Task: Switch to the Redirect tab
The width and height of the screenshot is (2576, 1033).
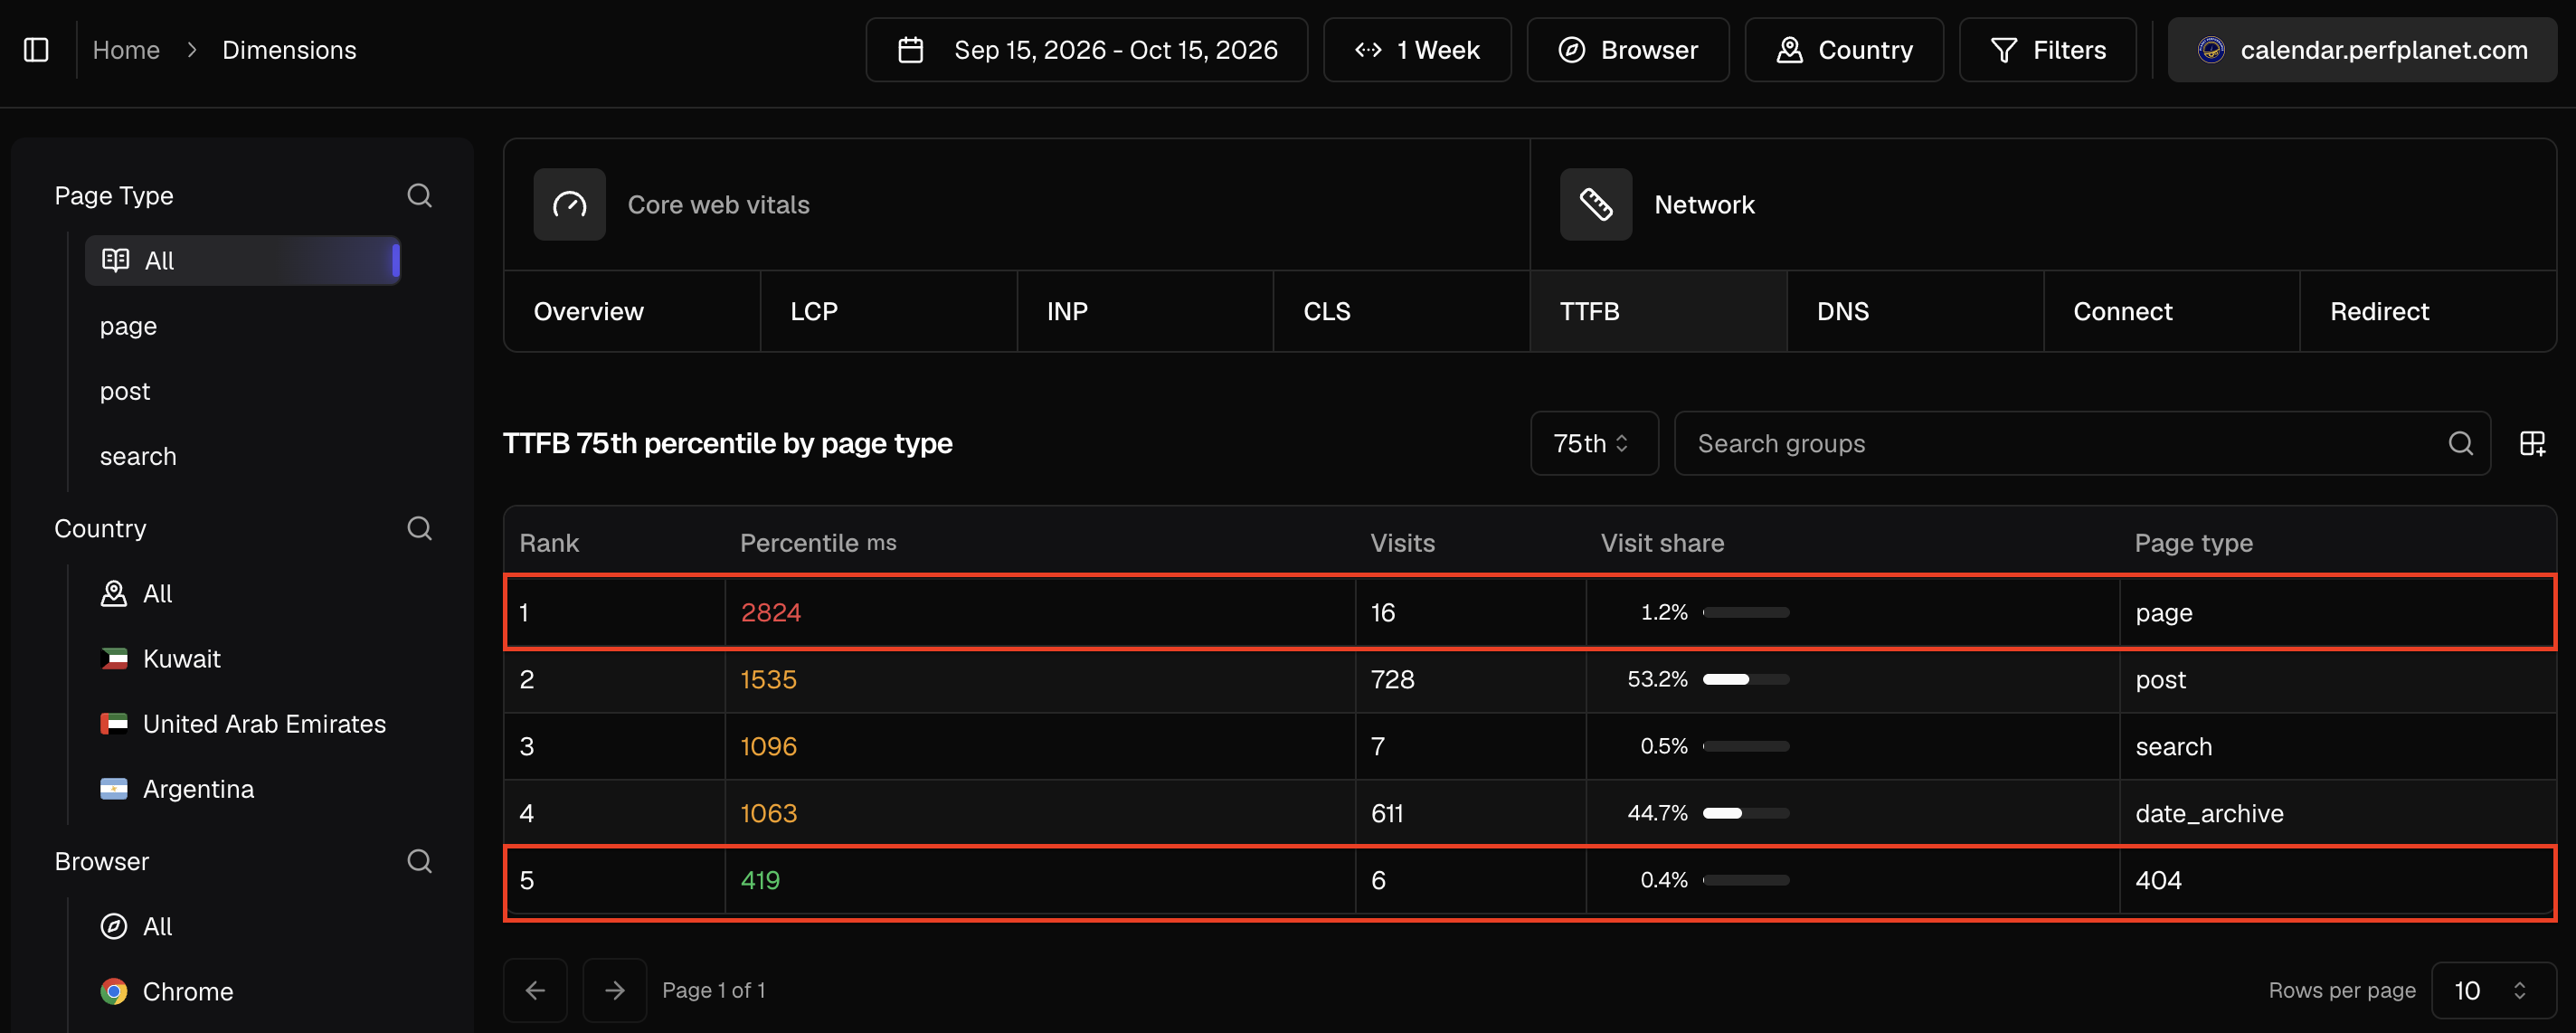Action: 2428,311
